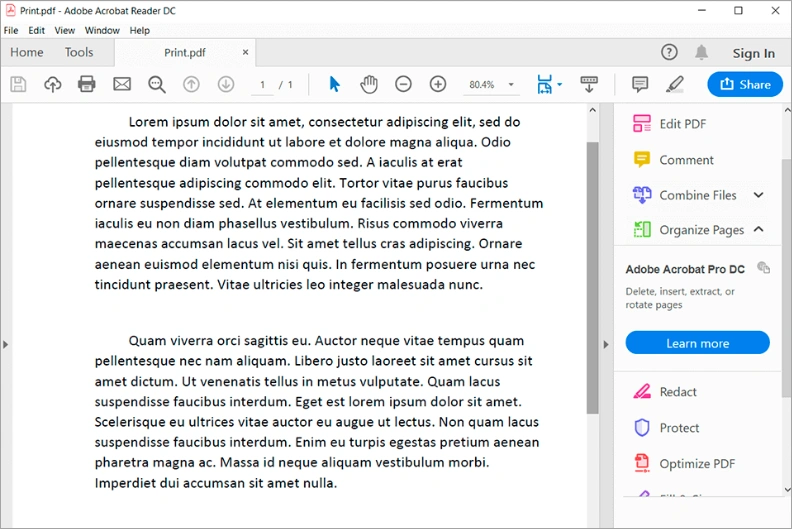Open the File menu
This screenshot has width=792, height=529.
[11, 30]
